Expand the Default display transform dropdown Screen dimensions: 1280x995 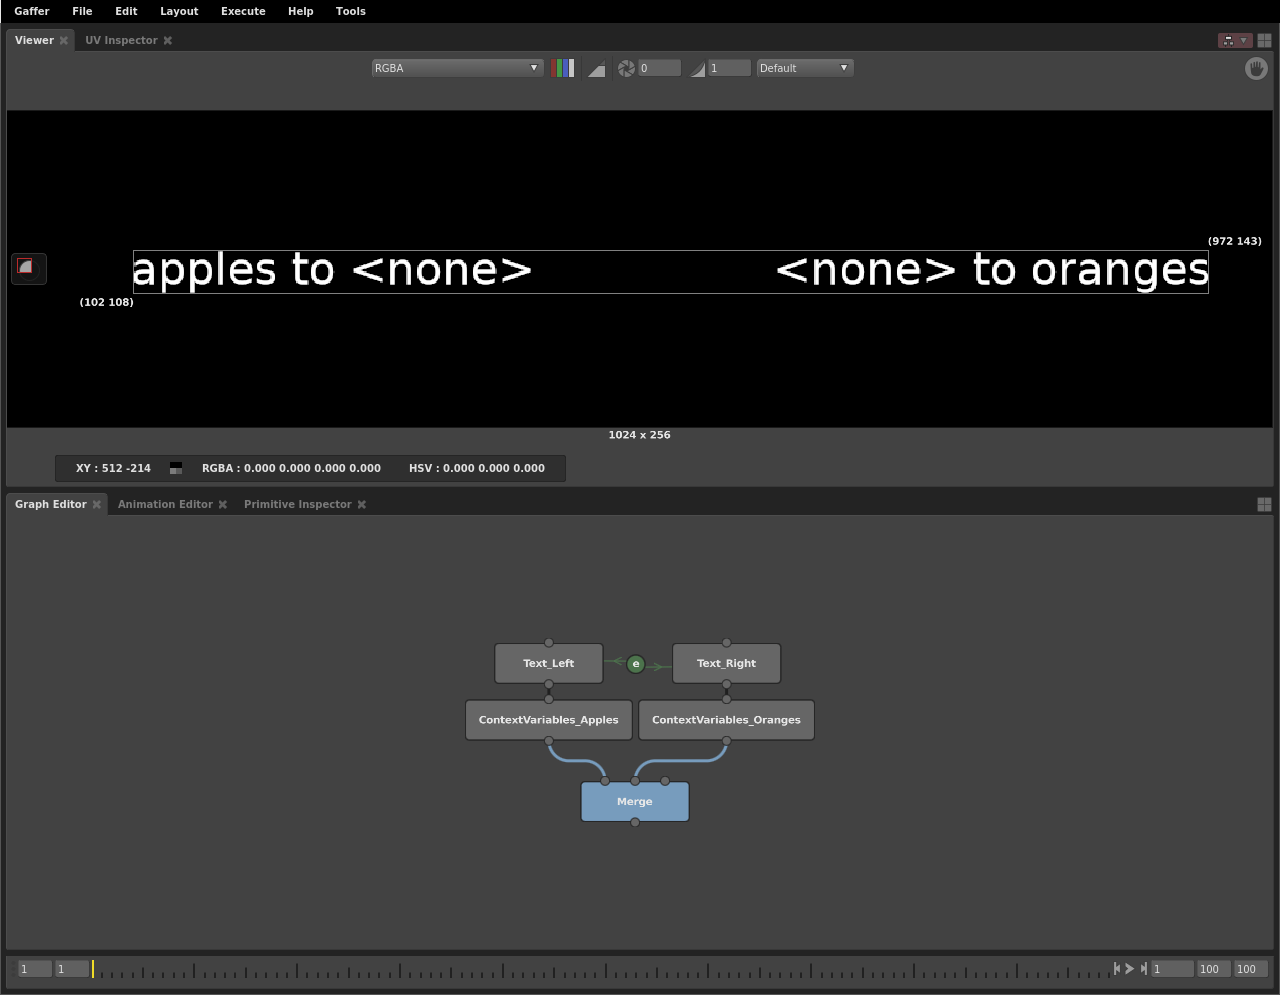(x=804, y=68)
